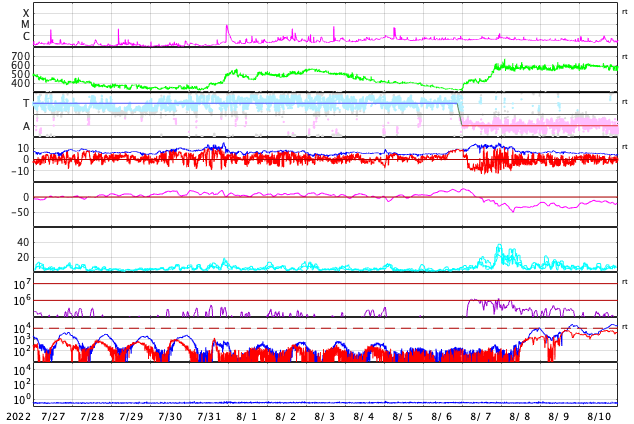The height and width of the screenshot is (424, 634).
Task: Click the 2022 year label
Action: pyautogui.click(x=19, y=417)
